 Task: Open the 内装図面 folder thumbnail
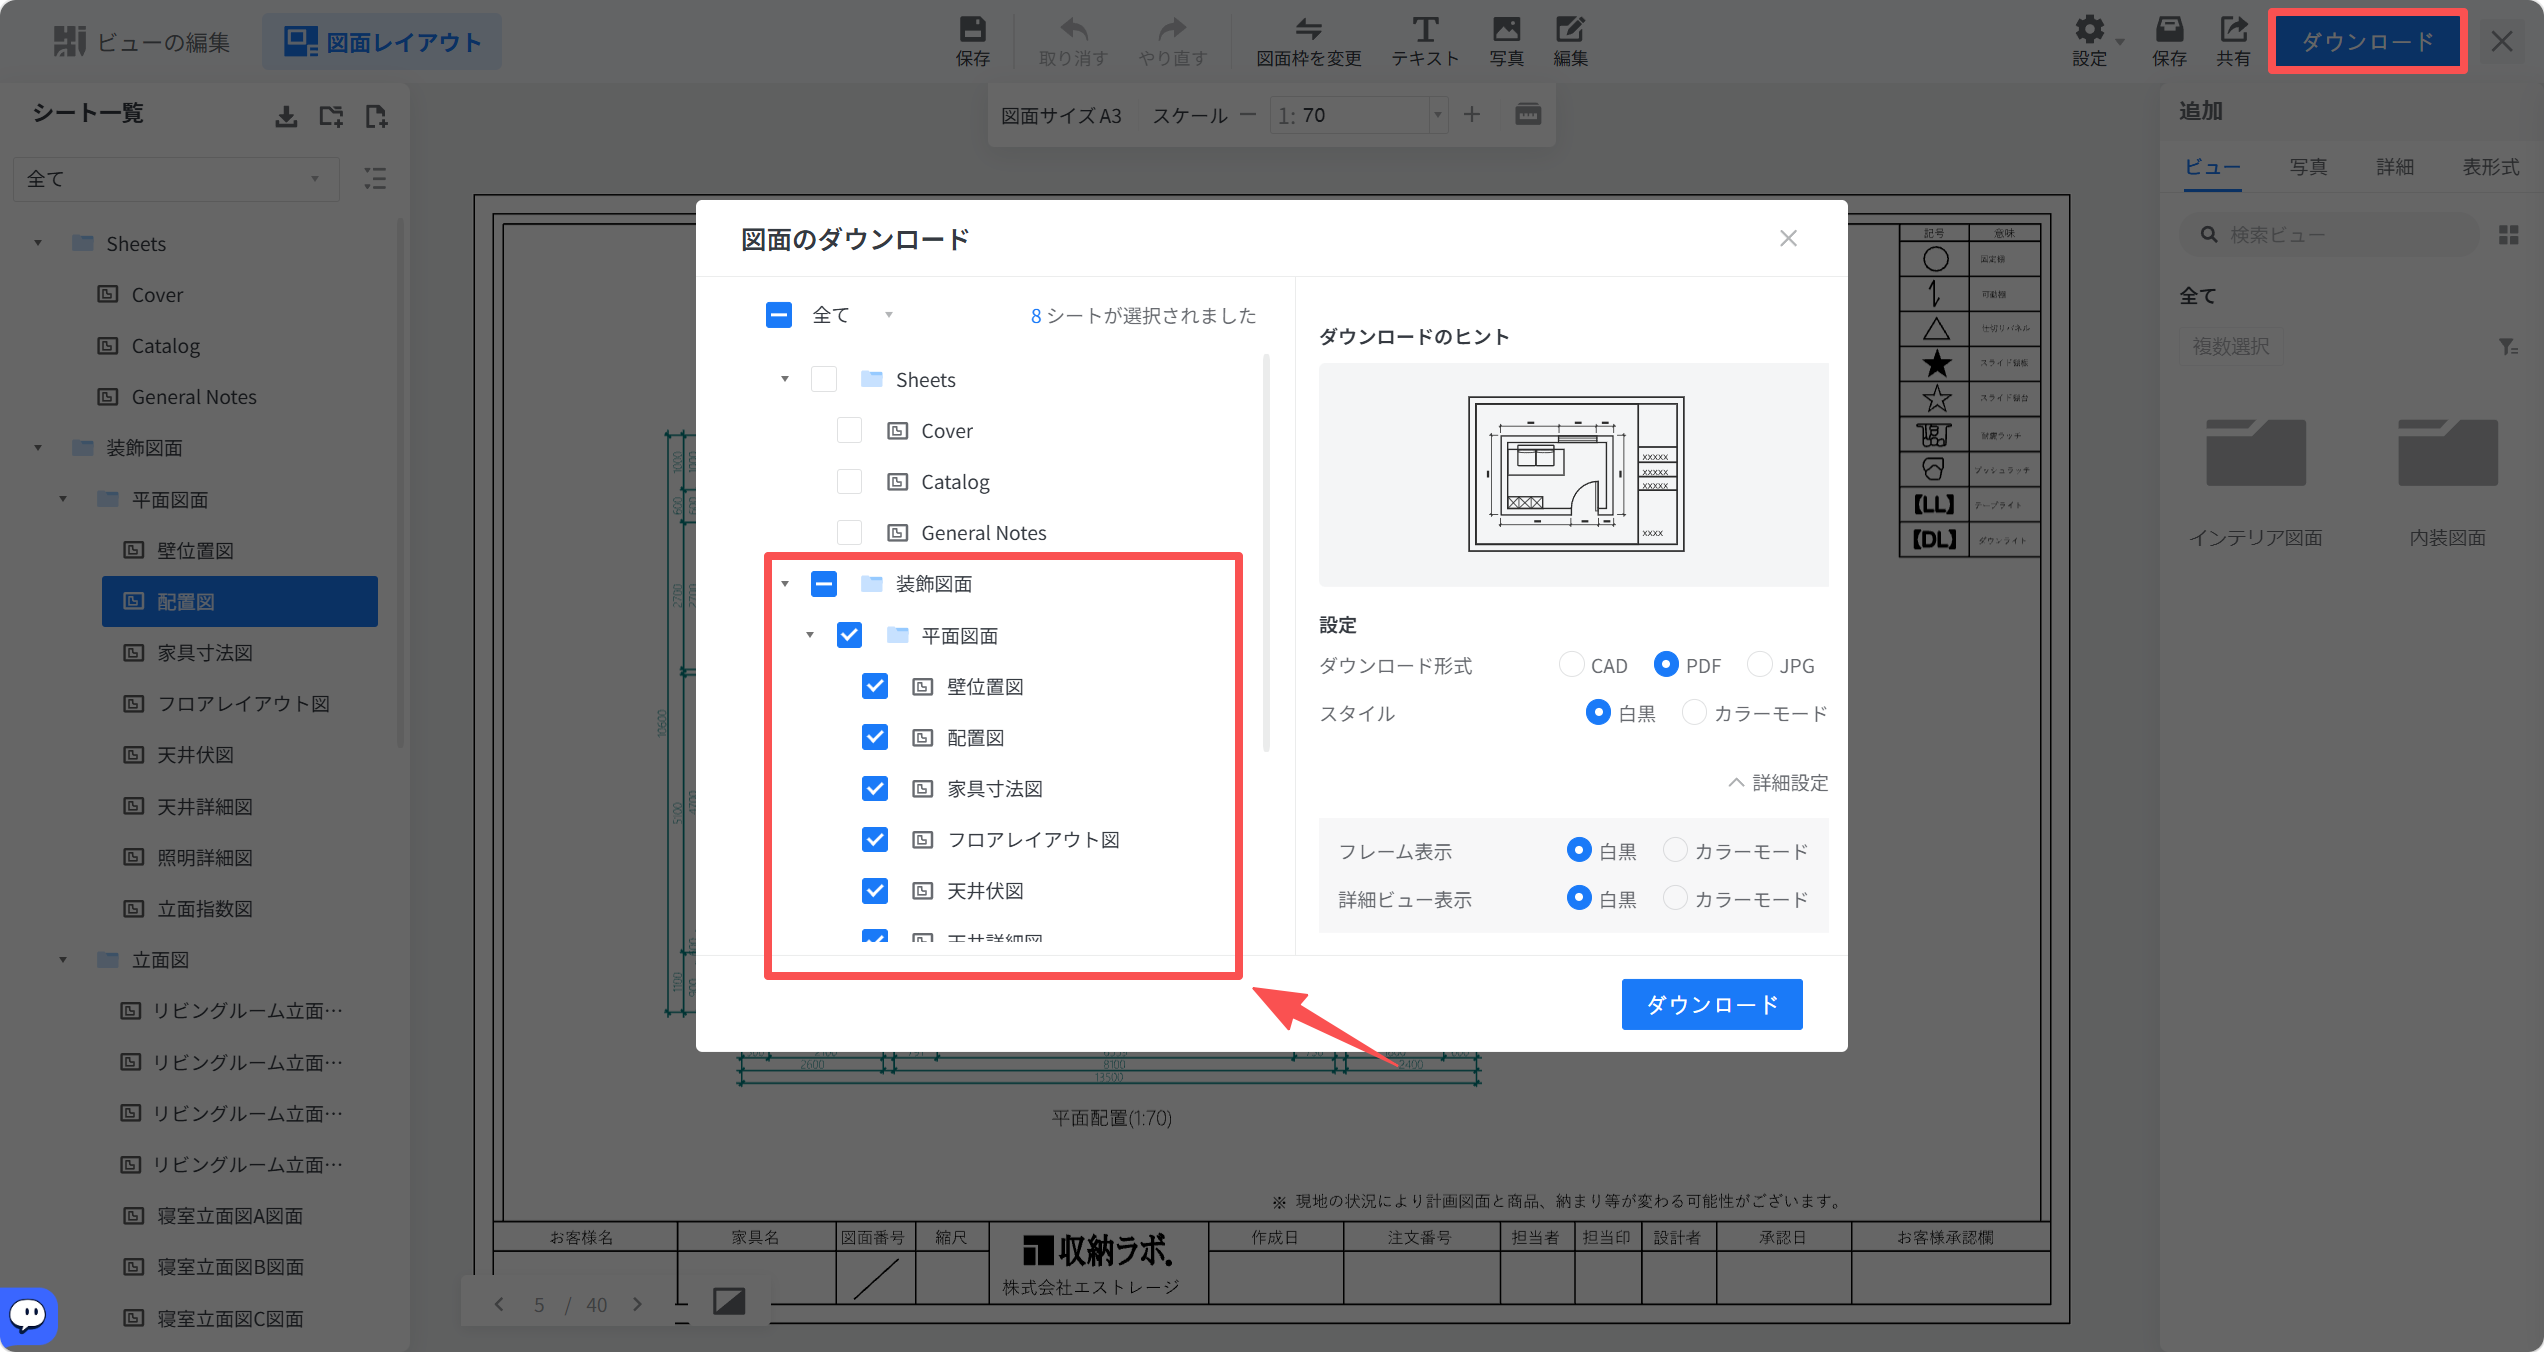click(2447, 453)
